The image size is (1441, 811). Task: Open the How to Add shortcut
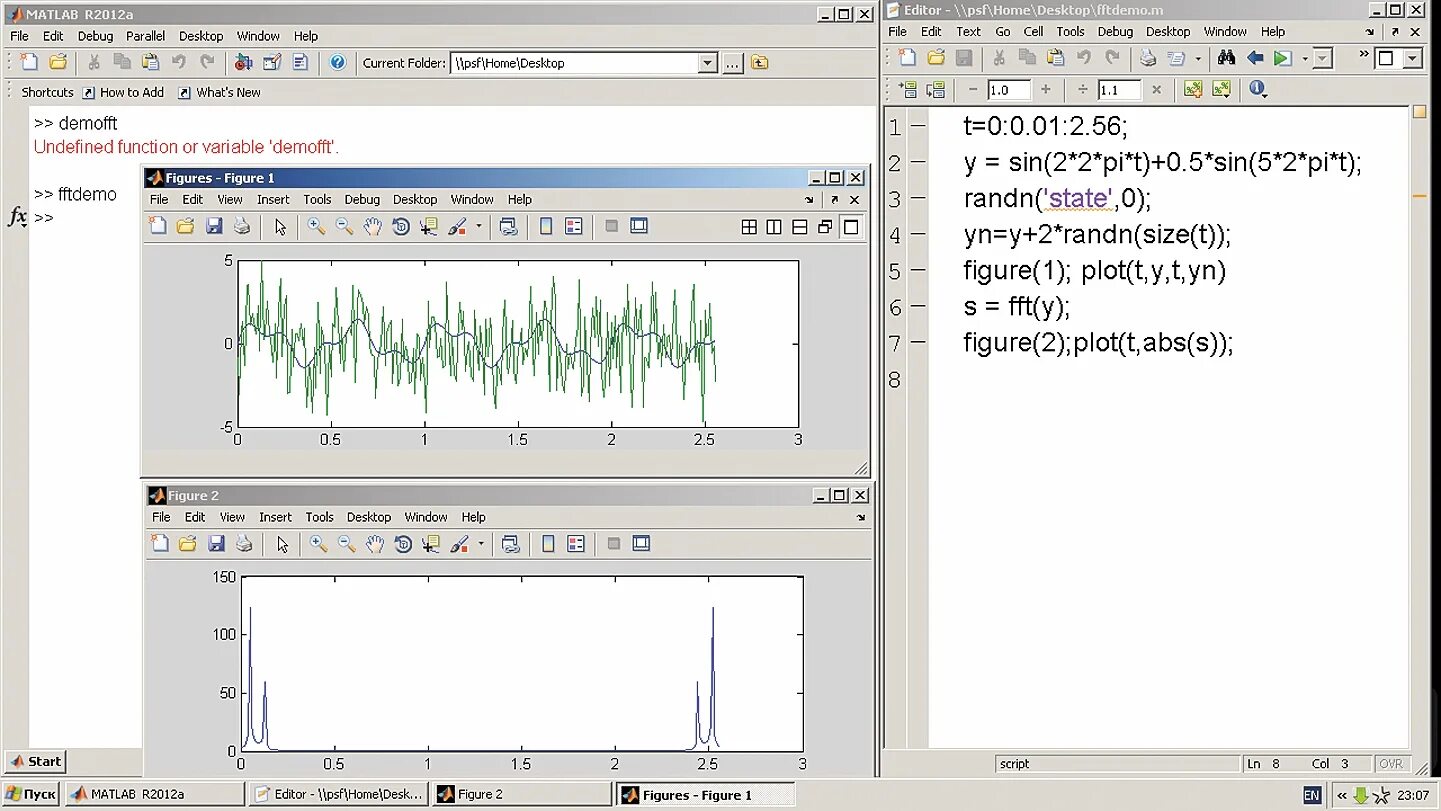[x=123, y=92]
